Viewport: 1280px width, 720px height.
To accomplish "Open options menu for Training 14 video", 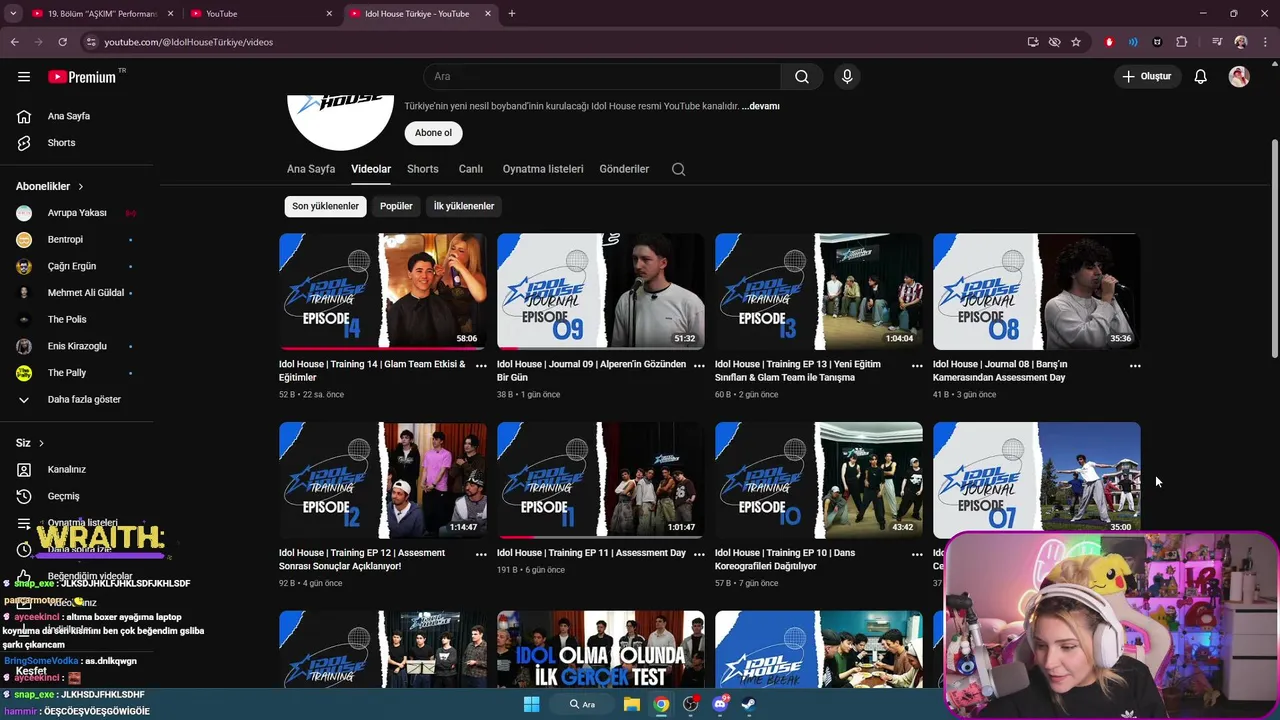I will click(481, 366).
